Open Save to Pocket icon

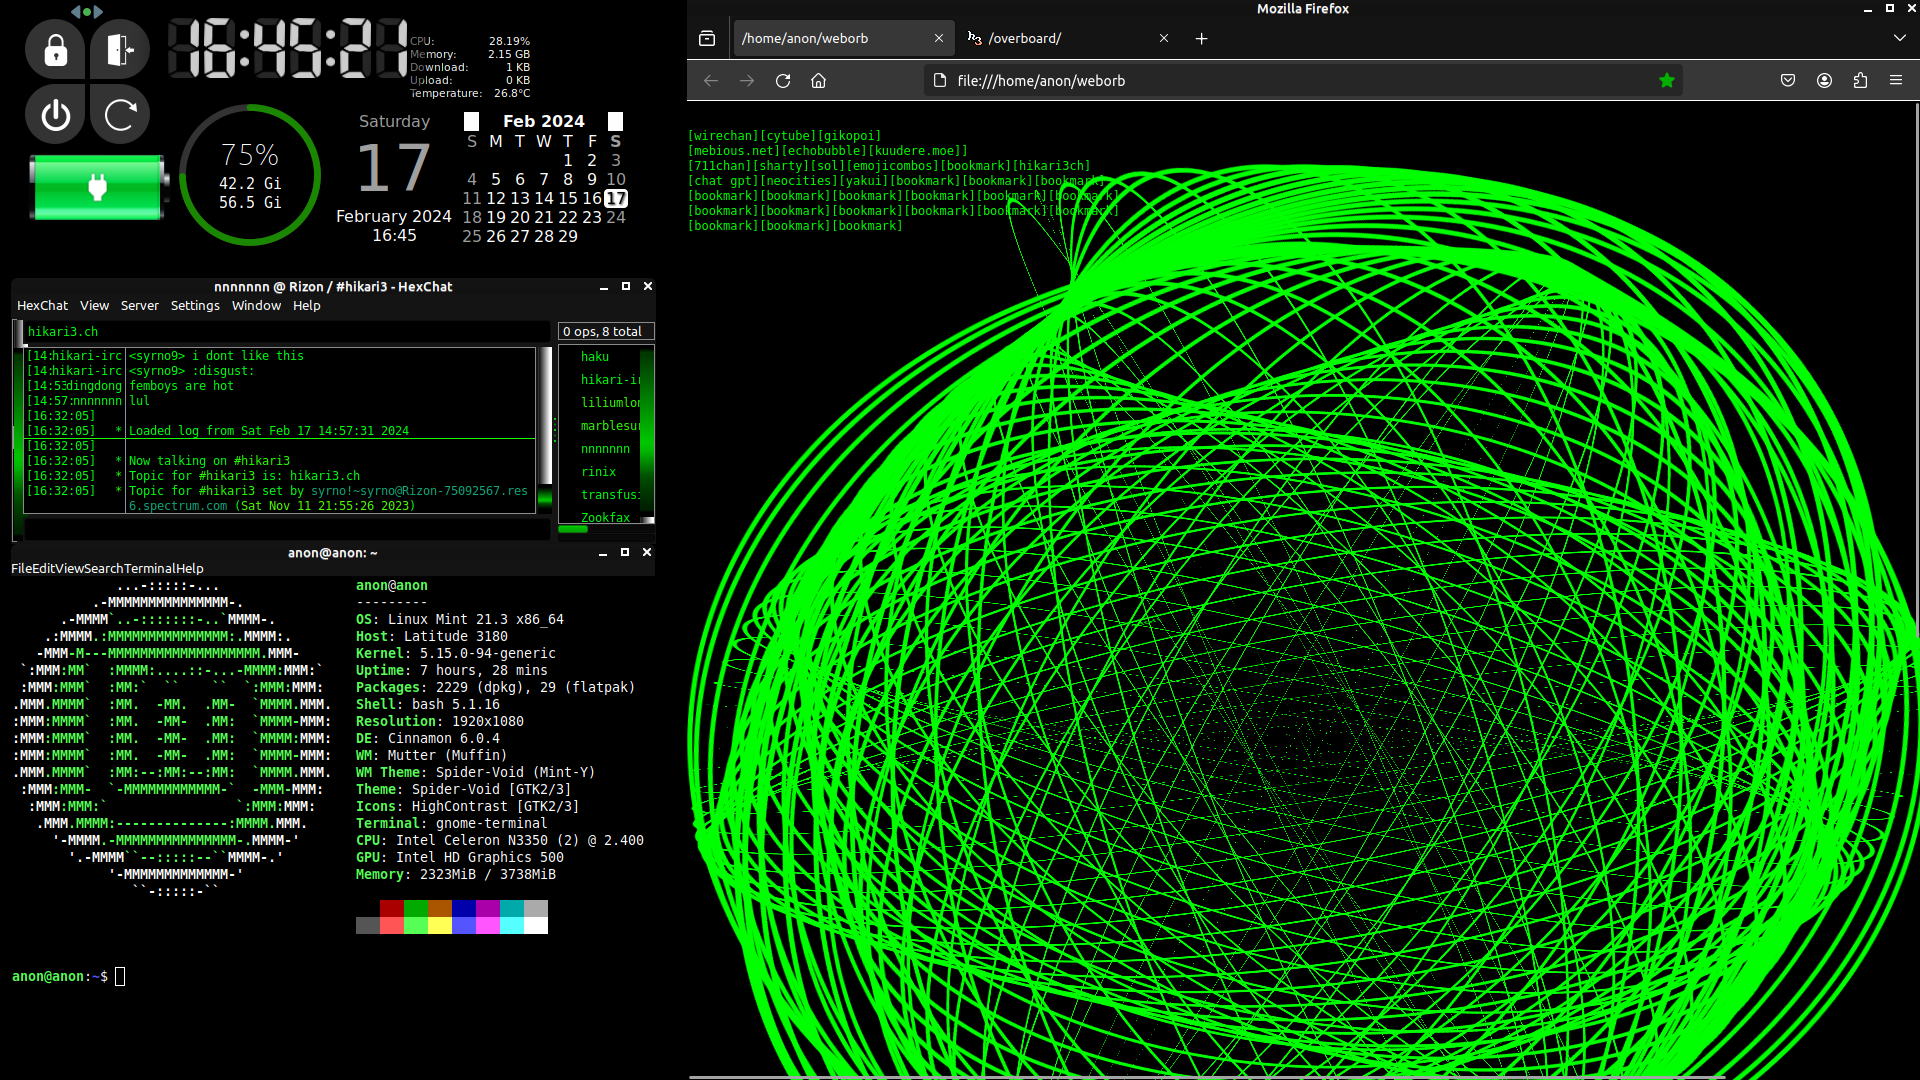[1788, 81]
